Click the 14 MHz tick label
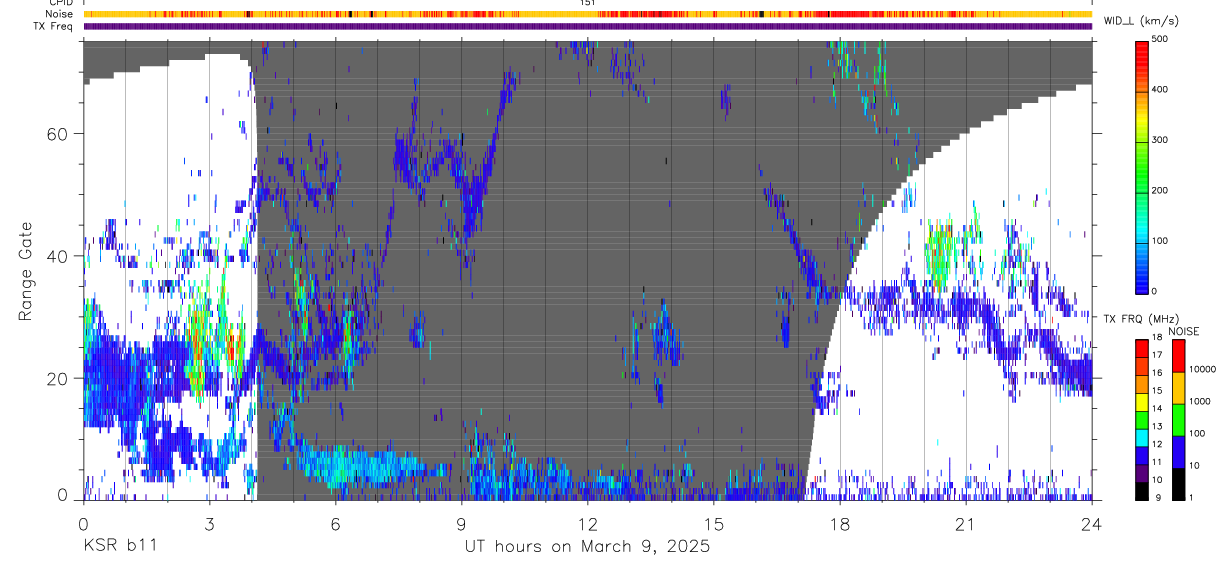The width and height of the screenshot is (1228, 567). 1157,409
